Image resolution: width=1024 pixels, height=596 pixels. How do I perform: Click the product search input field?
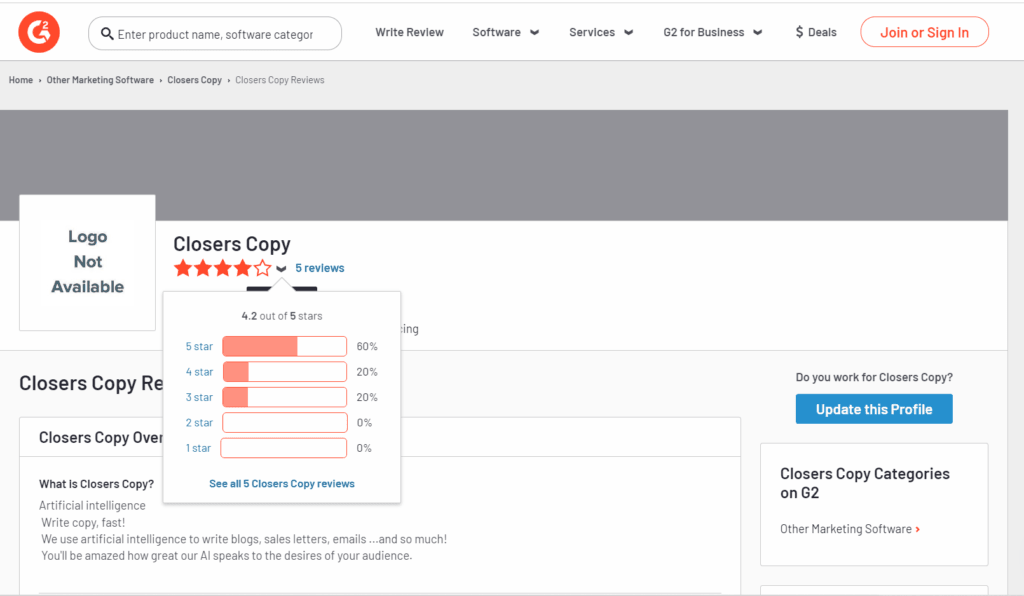[x=215, y=34]
